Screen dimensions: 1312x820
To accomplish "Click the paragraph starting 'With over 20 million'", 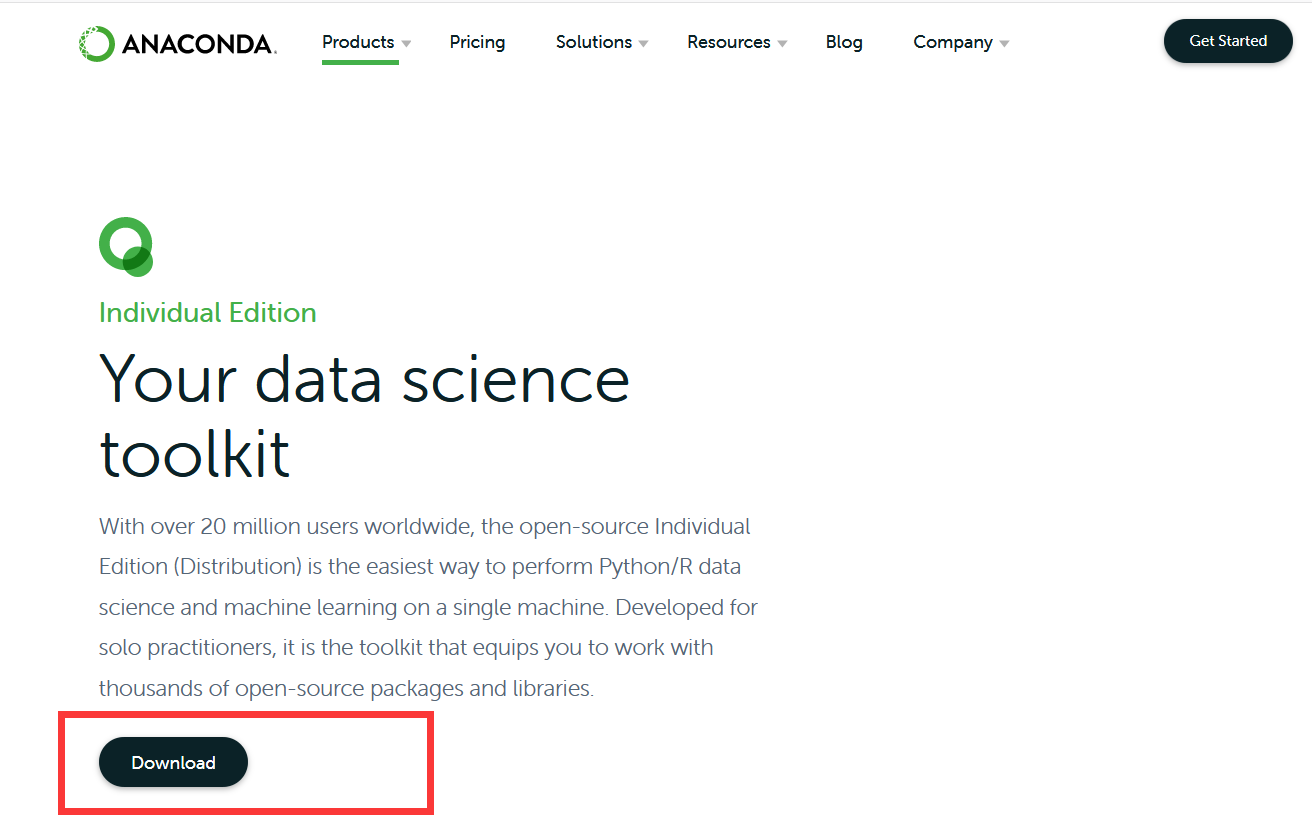I will coord(428,607).
